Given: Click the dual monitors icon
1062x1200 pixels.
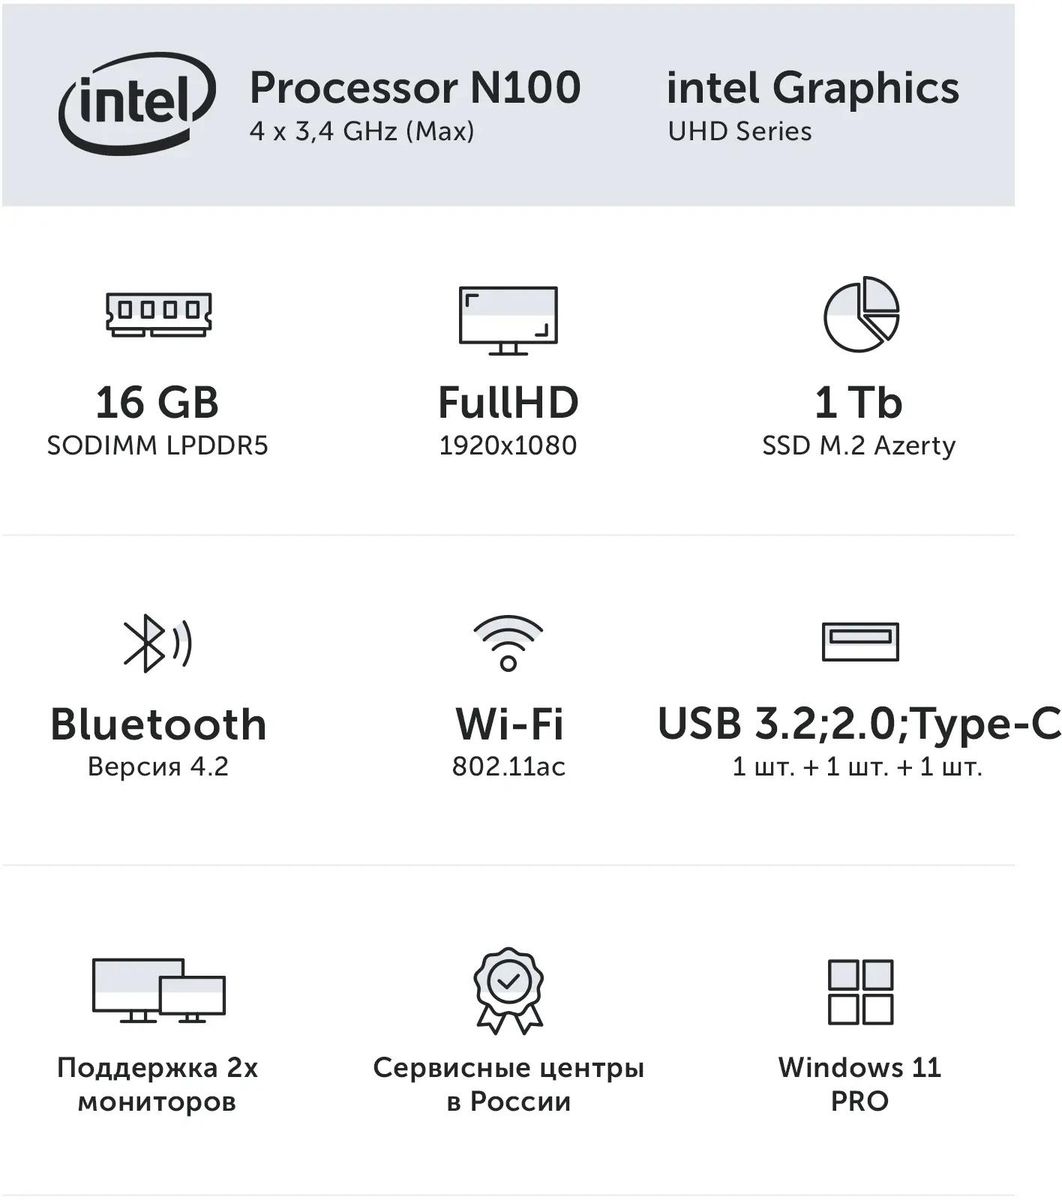Looking at the screenshot, I should coord(159,990).
